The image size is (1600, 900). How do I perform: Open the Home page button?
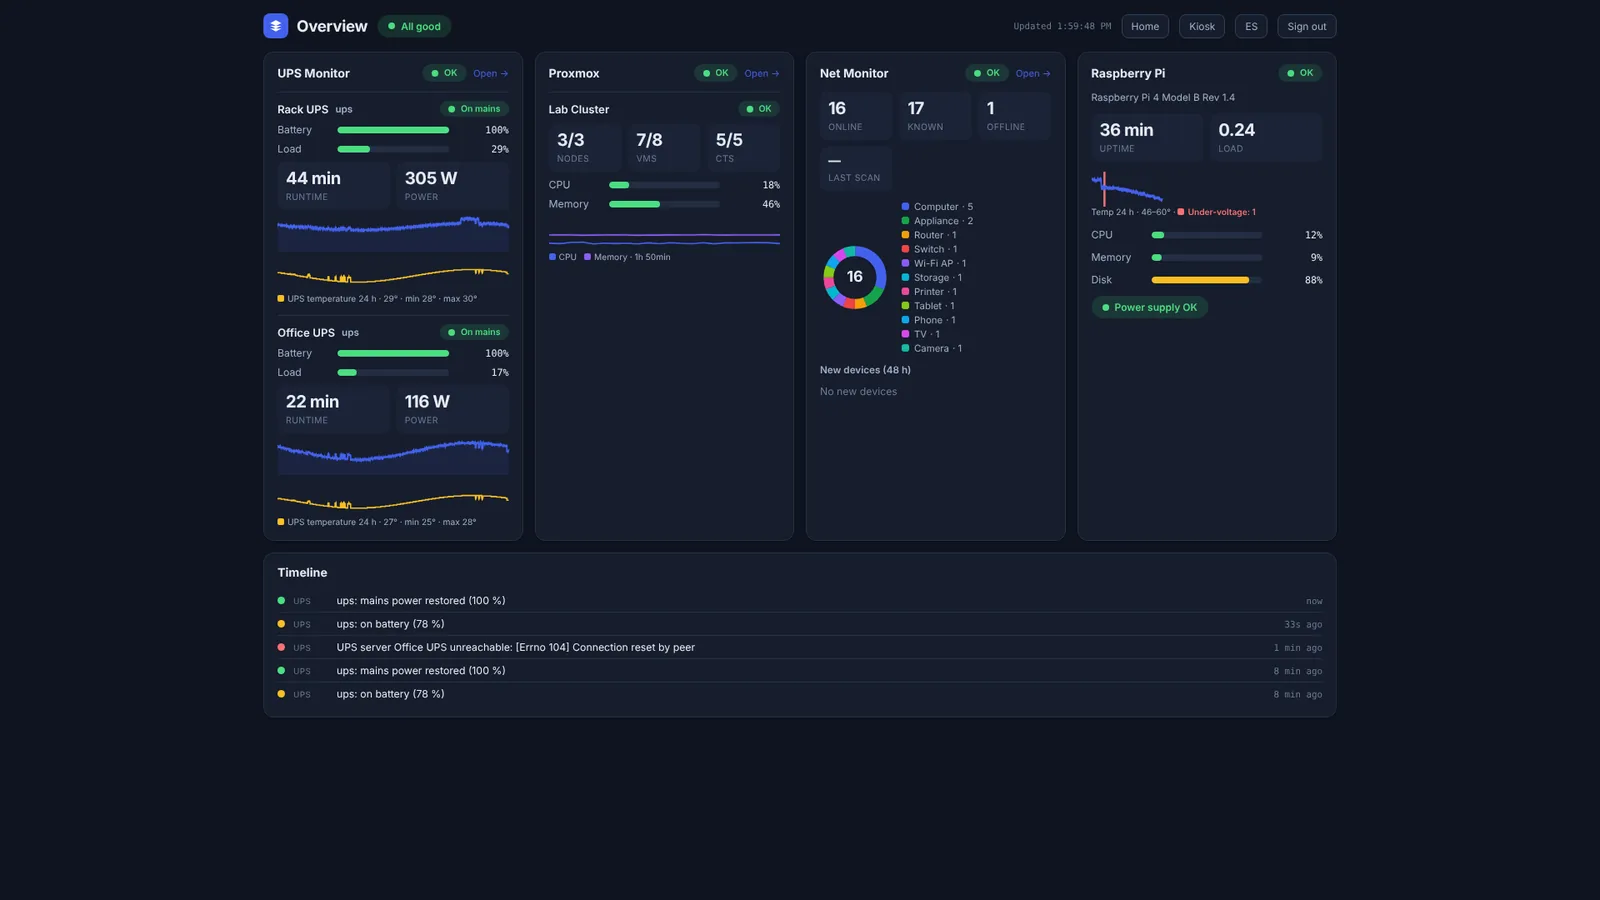tap(1145, 27)
